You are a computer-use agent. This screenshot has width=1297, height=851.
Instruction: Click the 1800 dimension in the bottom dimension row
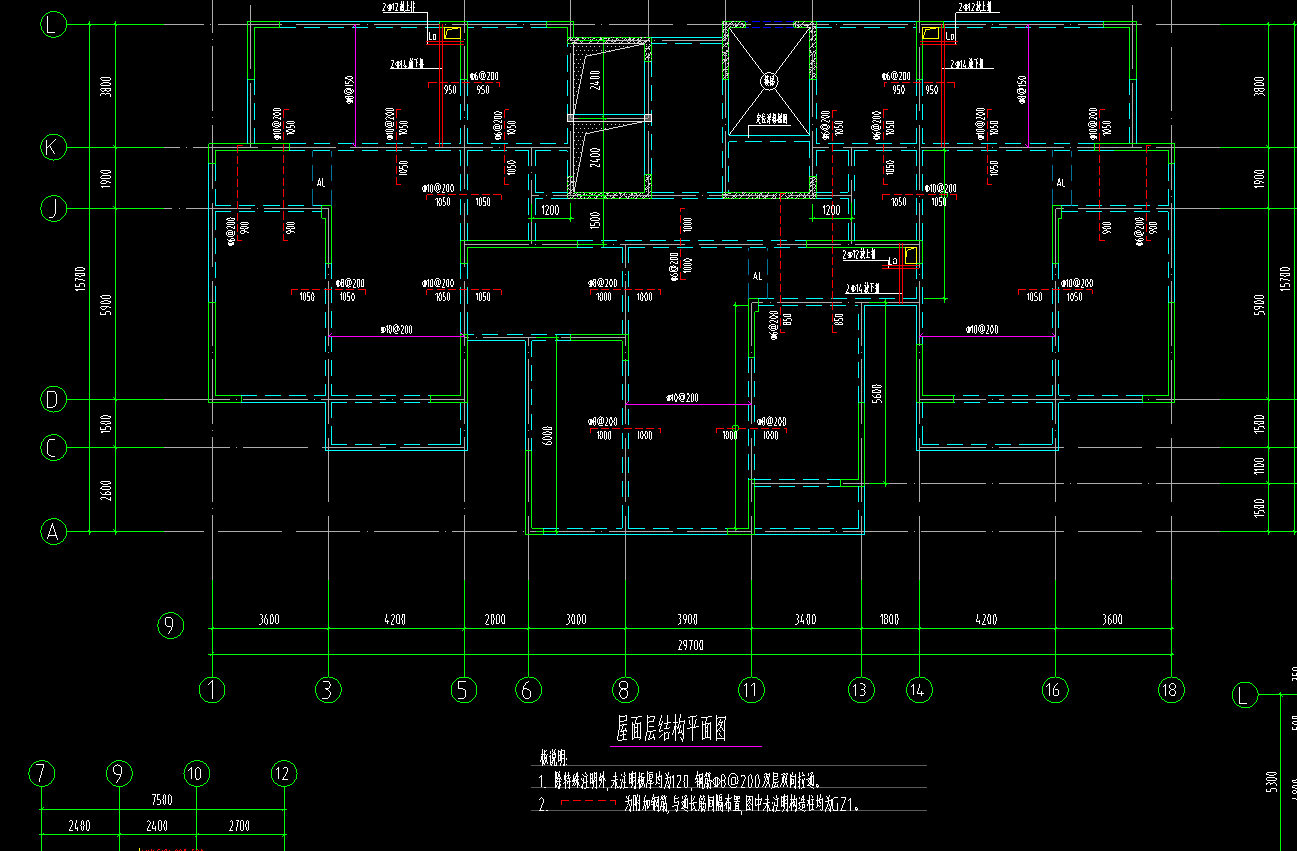point(888,620)
